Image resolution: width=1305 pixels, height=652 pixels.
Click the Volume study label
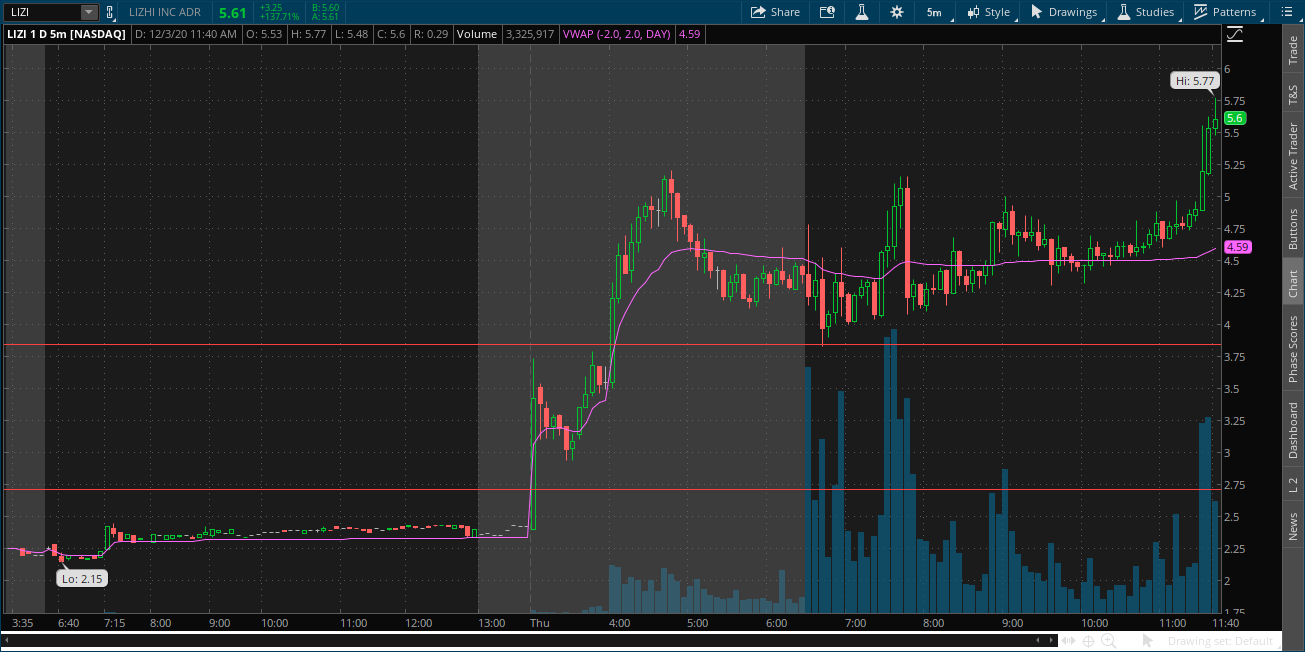(477, 34)
